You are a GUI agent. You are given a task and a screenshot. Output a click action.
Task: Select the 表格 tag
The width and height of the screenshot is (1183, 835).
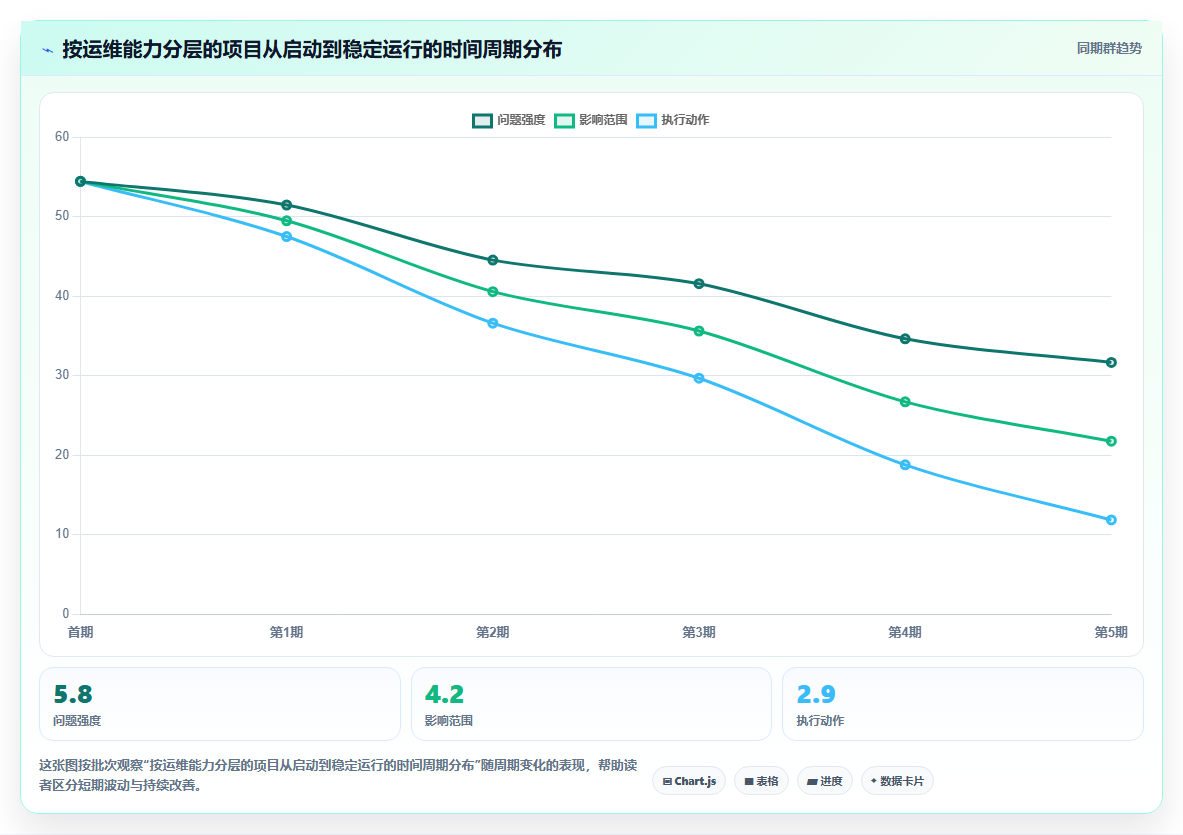coord(761,781)
